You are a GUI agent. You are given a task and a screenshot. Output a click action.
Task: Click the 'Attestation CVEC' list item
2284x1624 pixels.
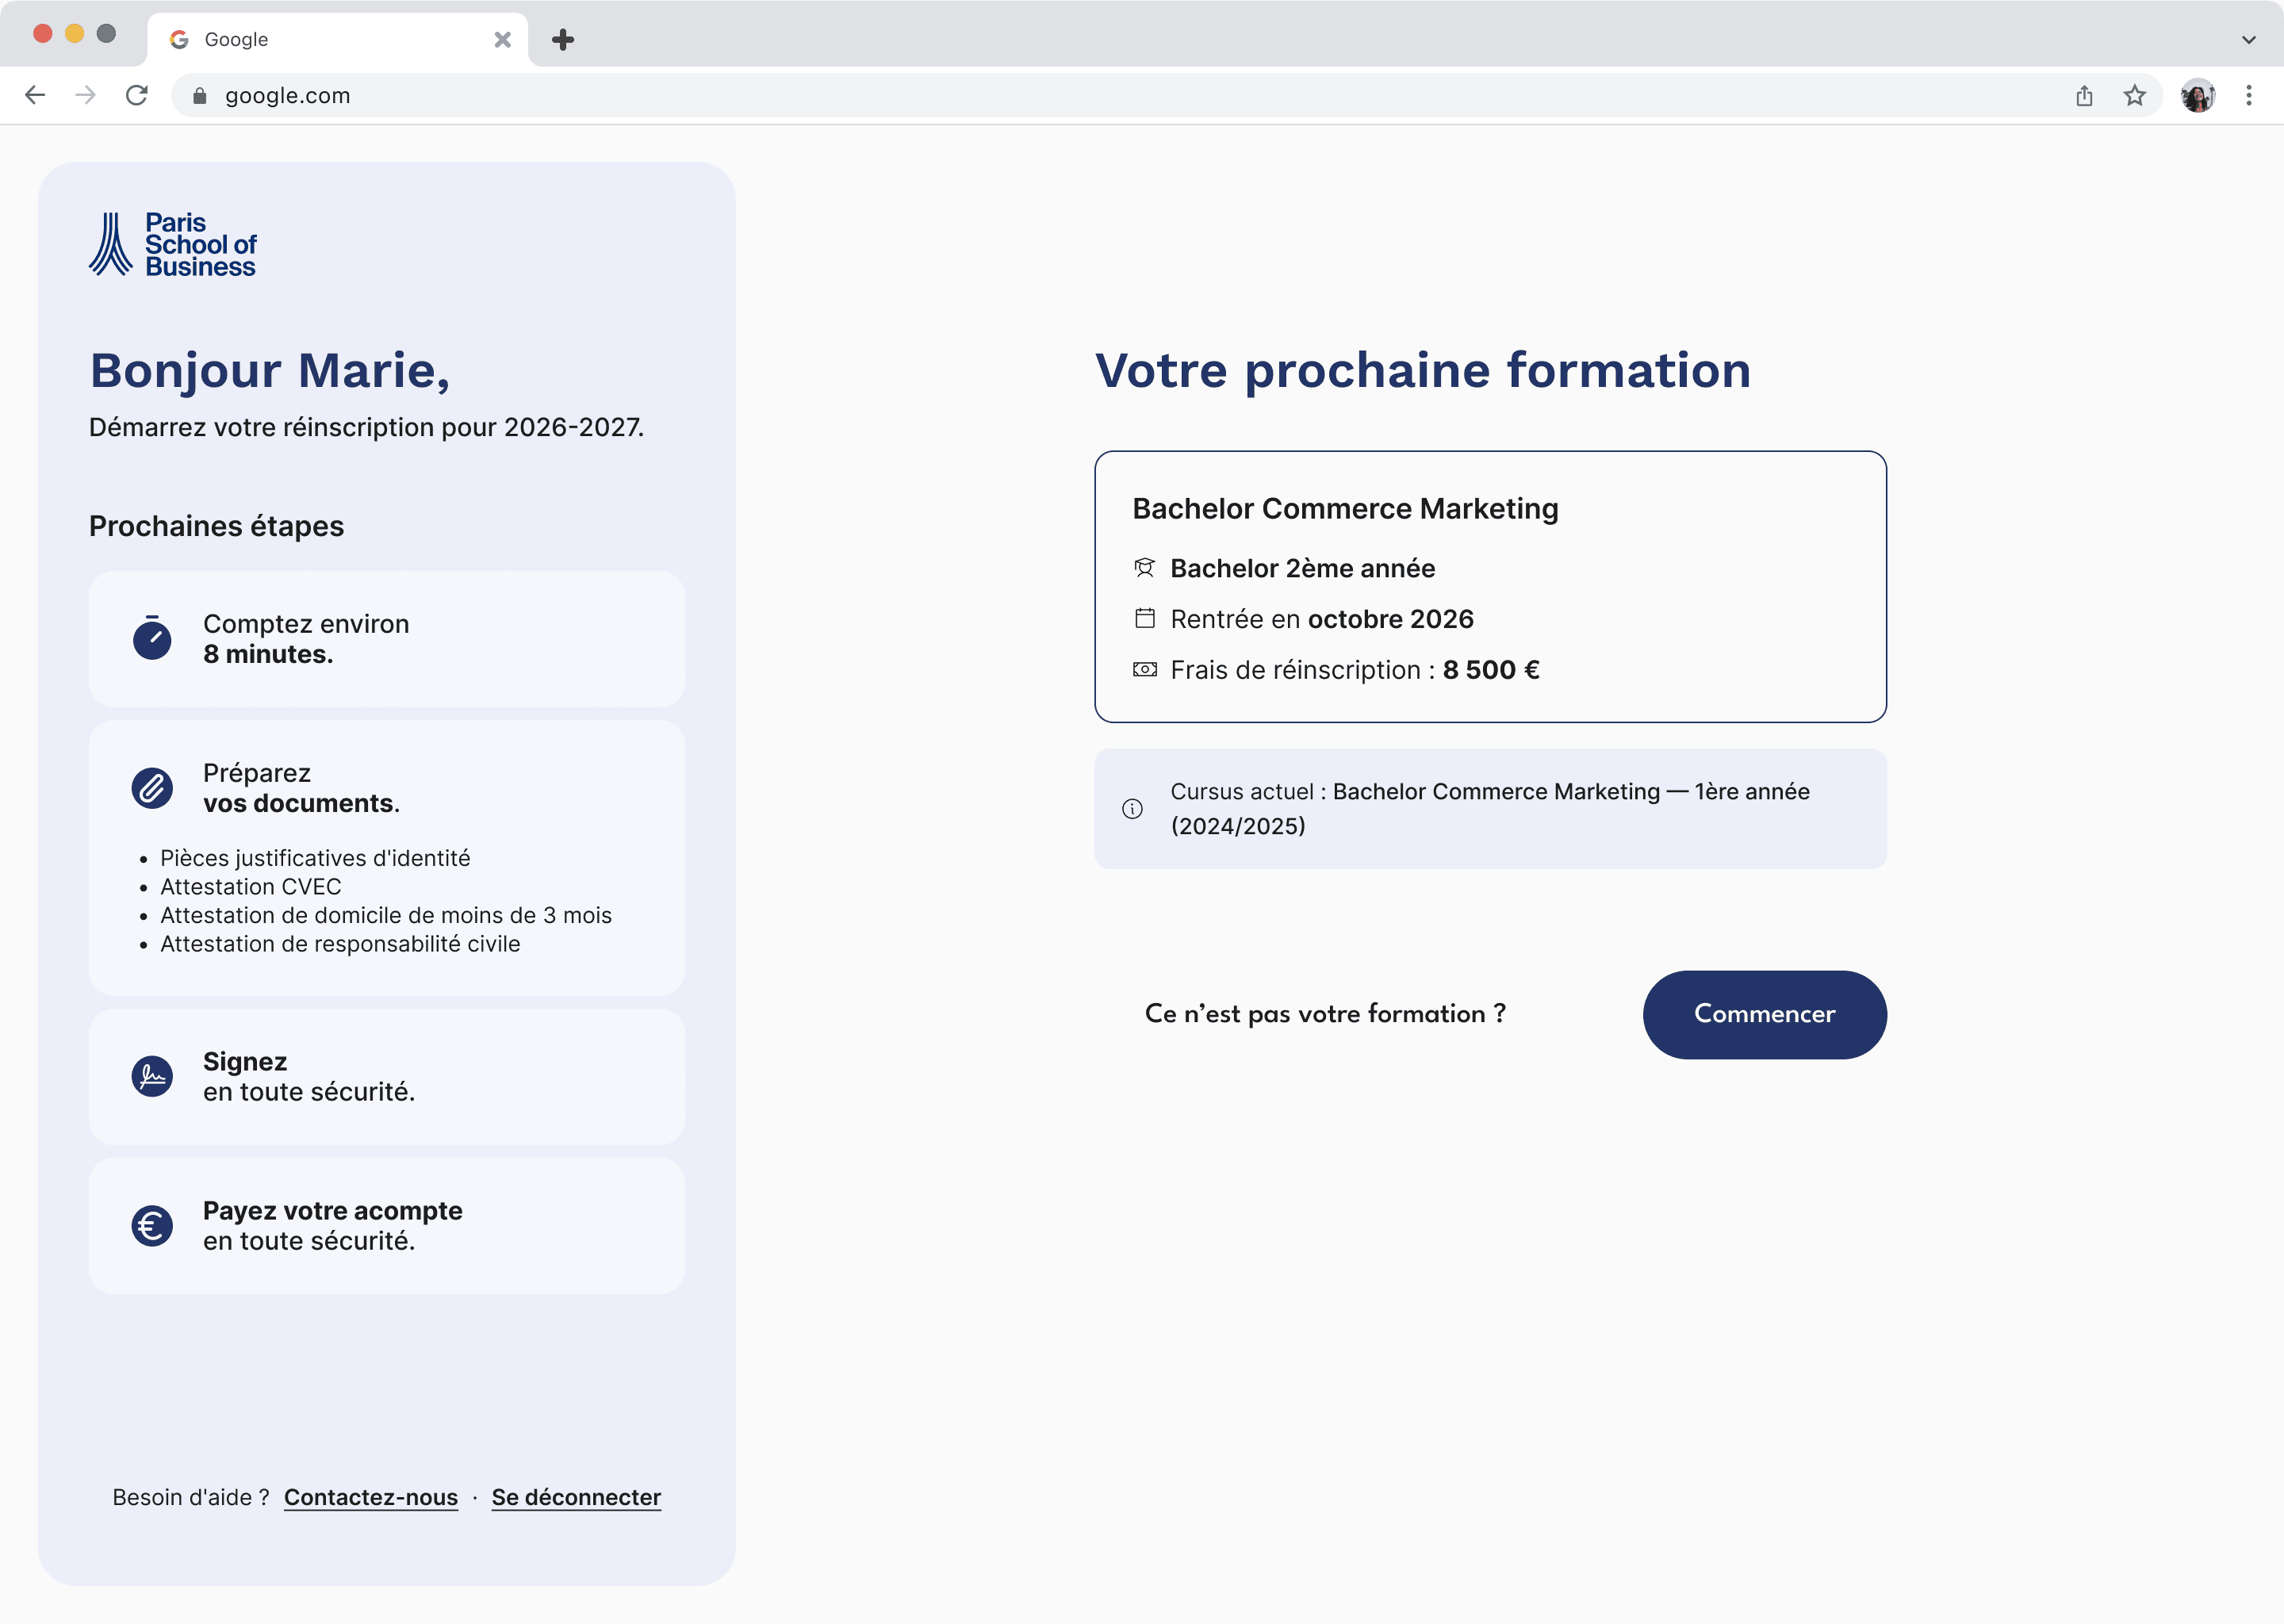point(251,886)
